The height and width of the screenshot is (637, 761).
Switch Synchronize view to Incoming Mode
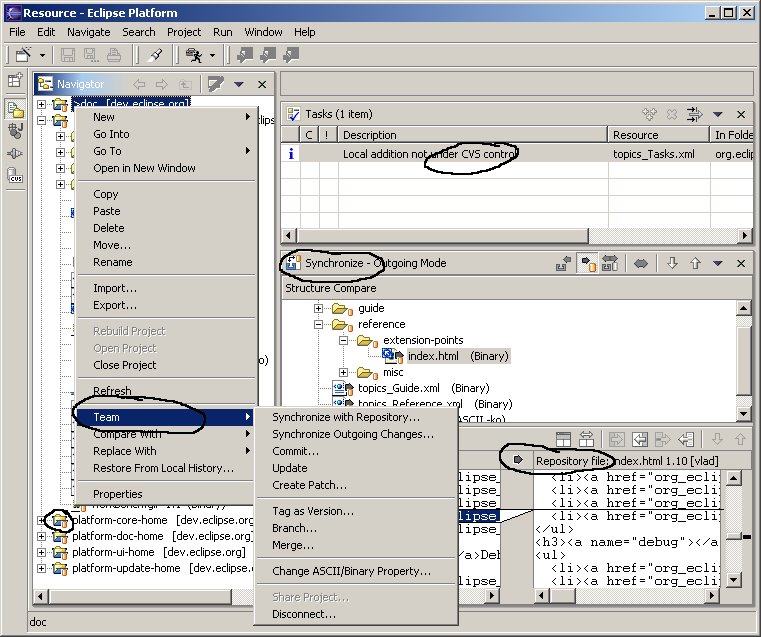click(565, 263)
